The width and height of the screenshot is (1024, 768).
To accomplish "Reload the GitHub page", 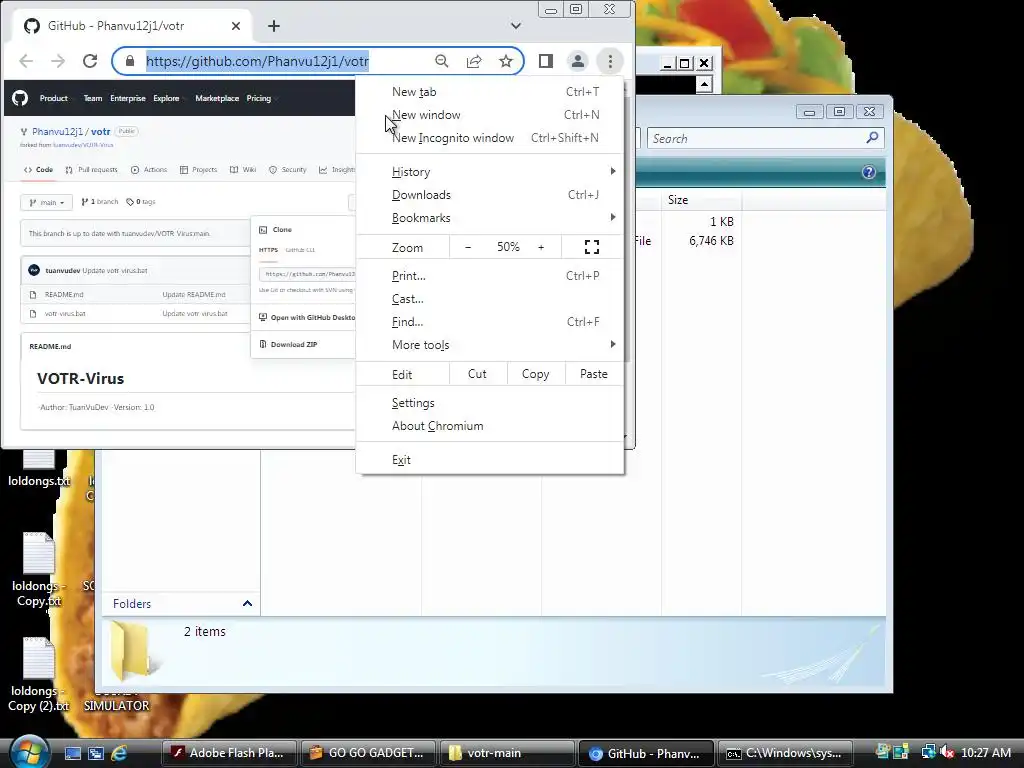I will click(x=90, y=61).
